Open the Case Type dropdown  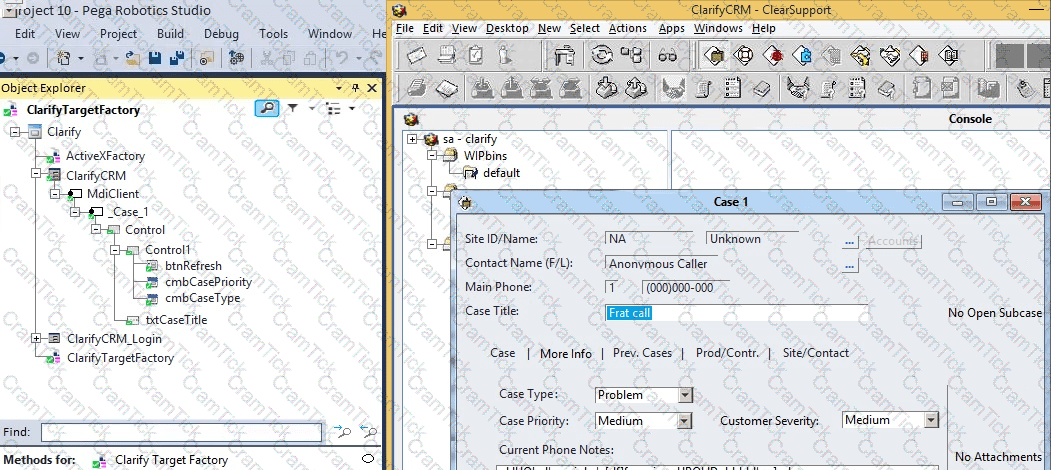[685, 395]
